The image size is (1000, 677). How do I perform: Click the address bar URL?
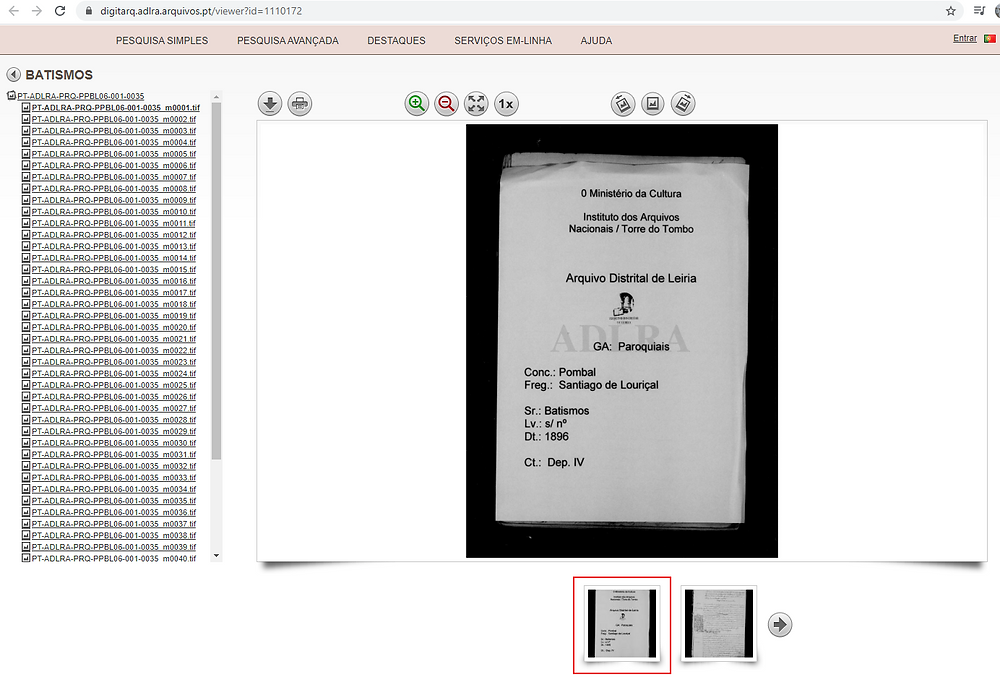click(202, 11)
